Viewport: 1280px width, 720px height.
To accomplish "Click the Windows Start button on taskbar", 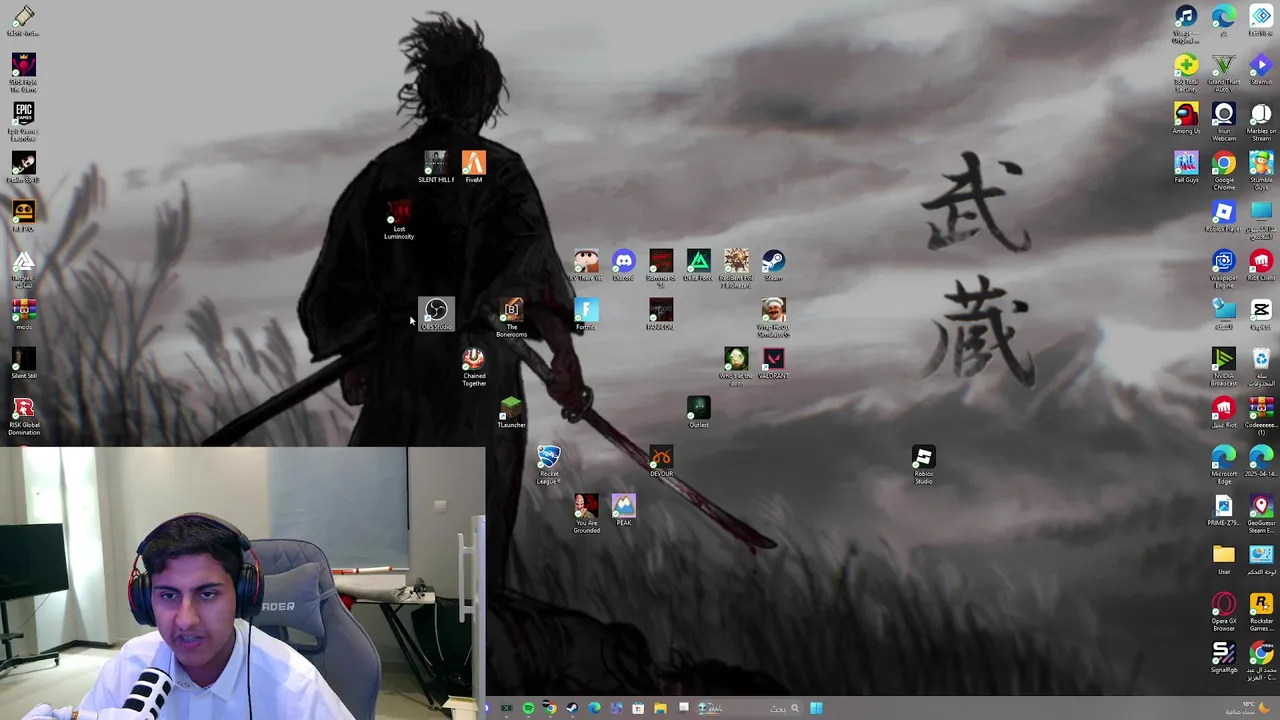I will 816,708.
